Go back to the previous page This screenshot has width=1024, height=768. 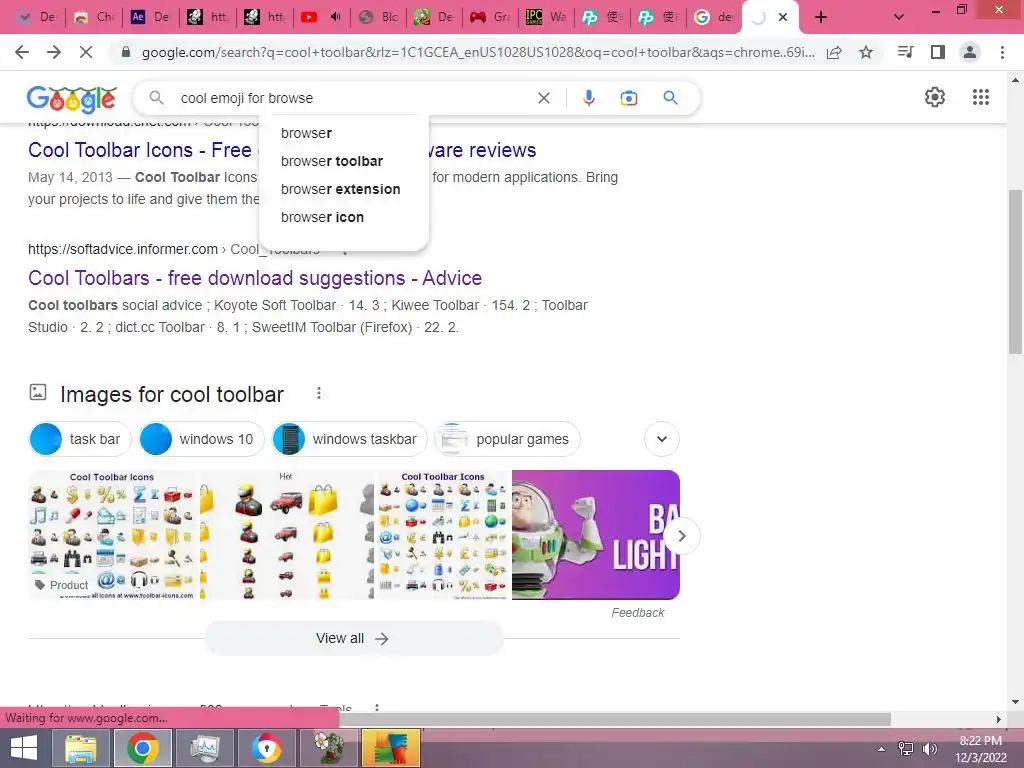(22, 52)
